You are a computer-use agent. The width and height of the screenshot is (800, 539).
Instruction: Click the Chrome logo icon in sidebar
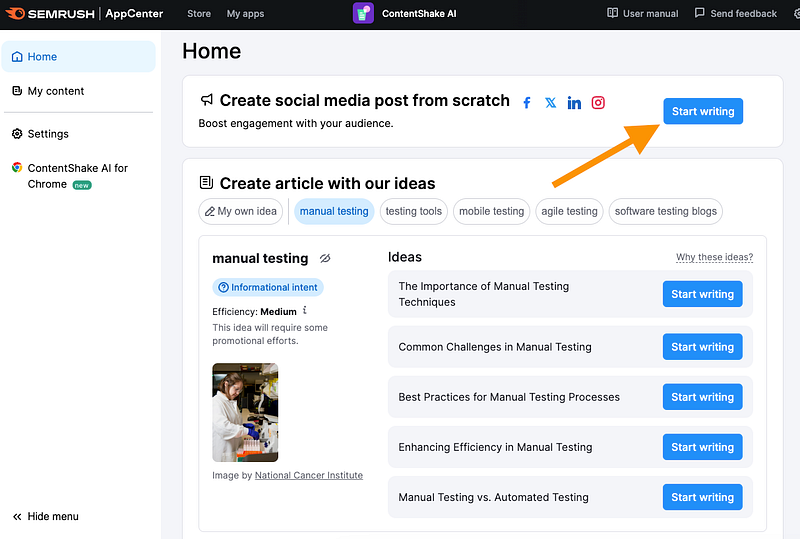coord(17,167)
